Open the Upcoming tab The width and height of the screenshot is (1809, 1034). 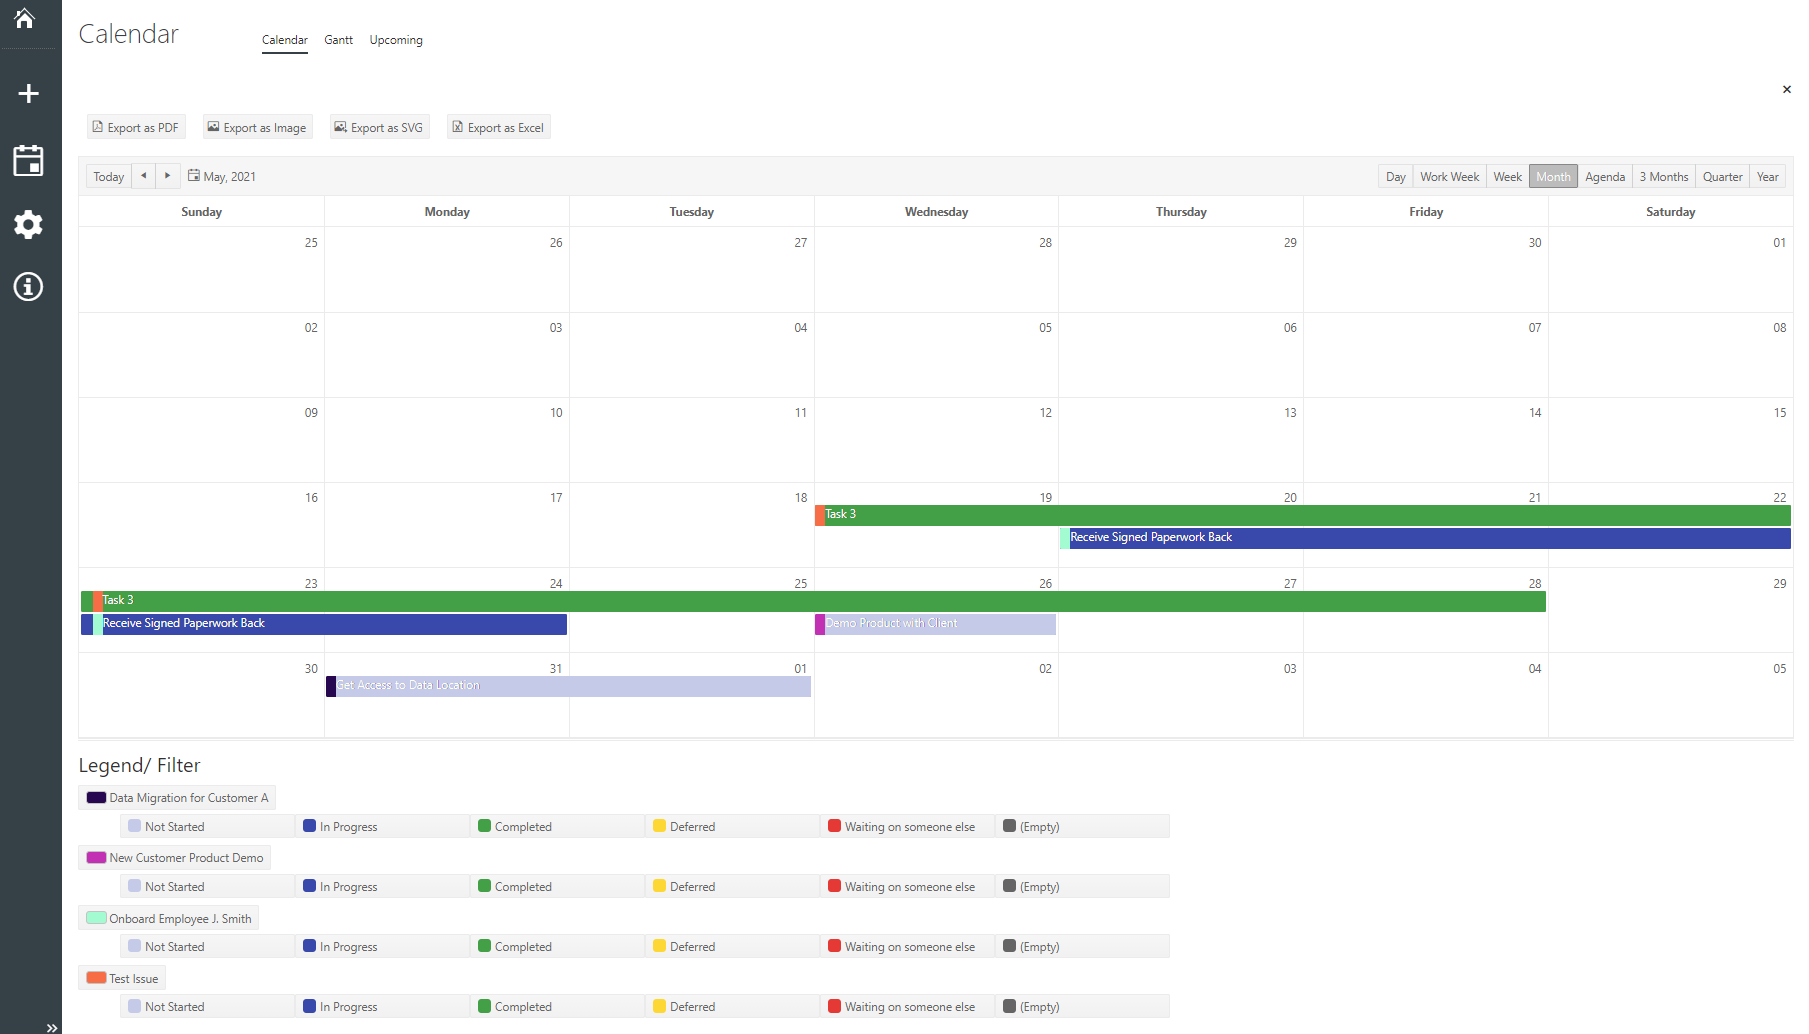[x=395, y=40]
